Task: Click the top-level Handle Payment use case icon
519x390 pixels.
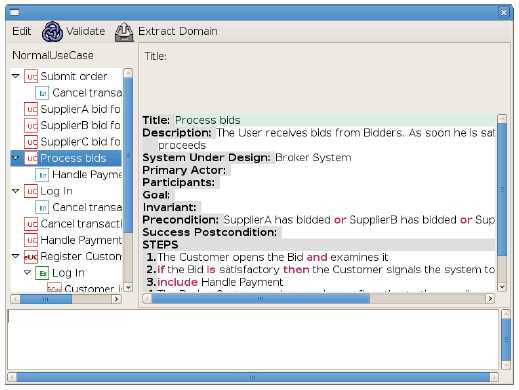Action: click(31, 240)
